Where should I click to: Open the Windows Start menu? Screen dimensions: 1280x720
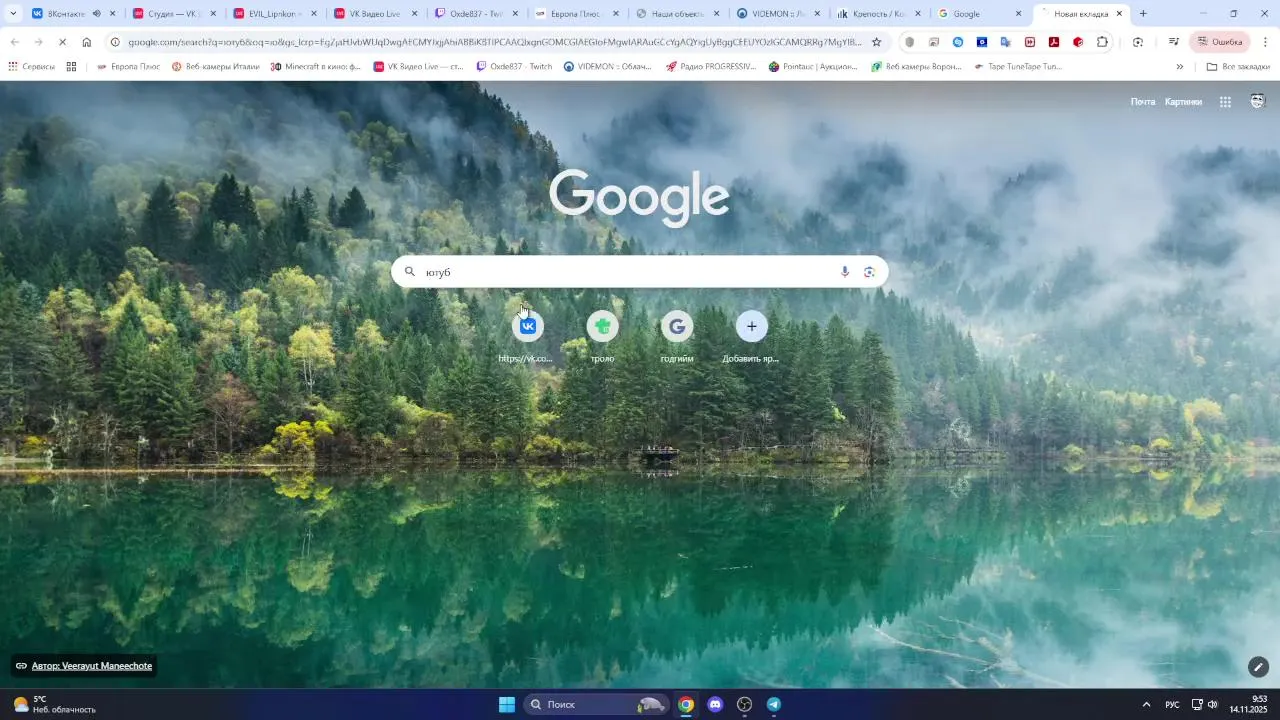(x=507, y=704)
